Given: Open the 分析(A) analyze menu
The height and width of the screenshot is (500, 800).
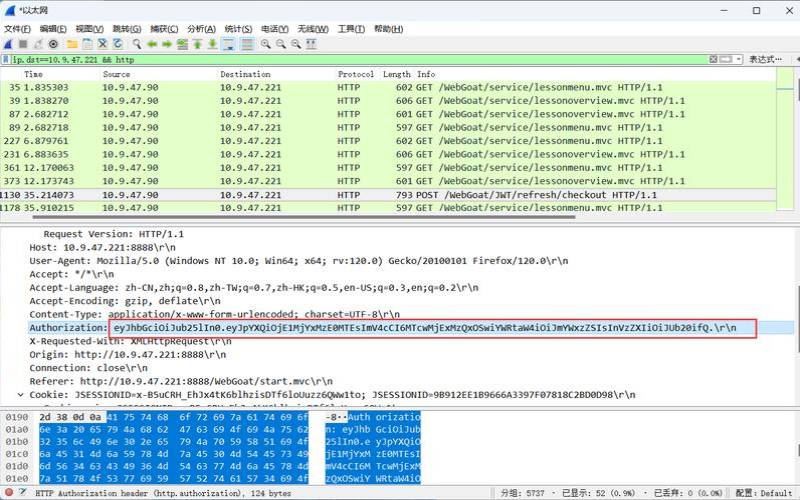Looking at the screenshot, I should pos(201,29).
